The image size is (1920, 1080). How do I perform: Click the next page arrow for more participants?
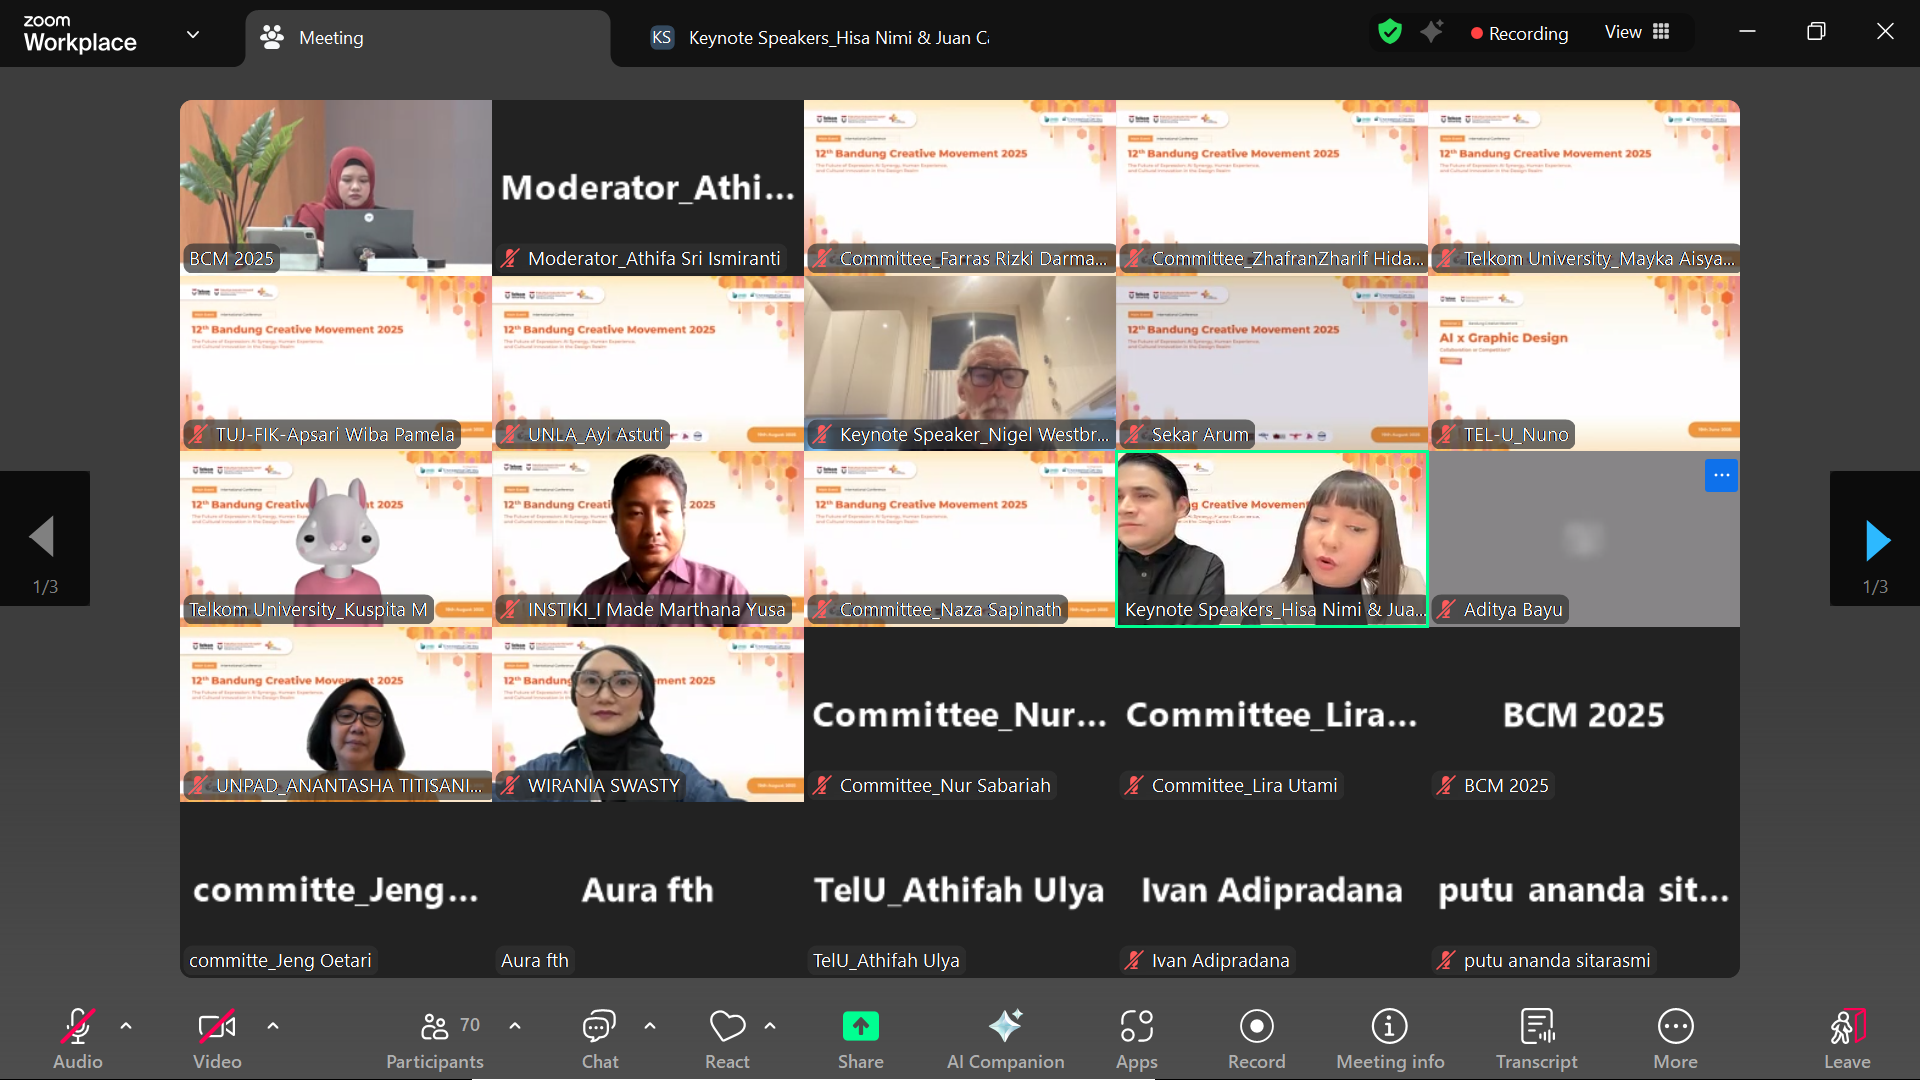[x=1877, y=538]
